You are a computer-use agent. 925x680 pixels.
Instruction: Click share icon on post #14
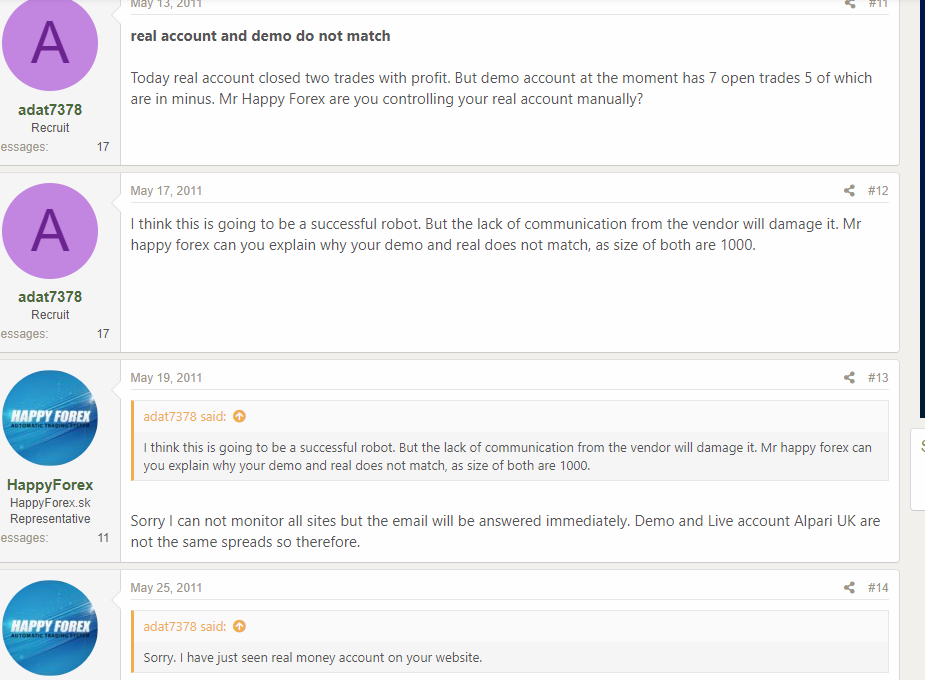[849, 588]
